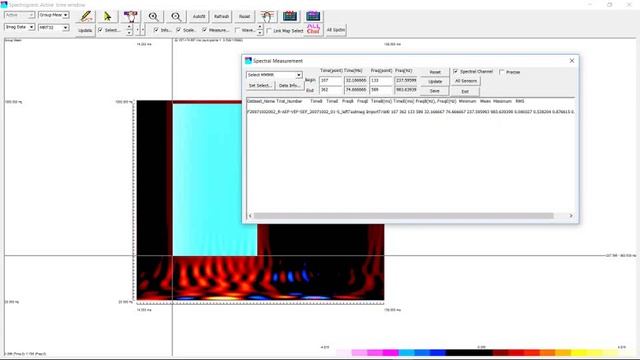This screenshot has height=360, width=640.
Task: Click the Exit button in the dialog
Action: 465,91
